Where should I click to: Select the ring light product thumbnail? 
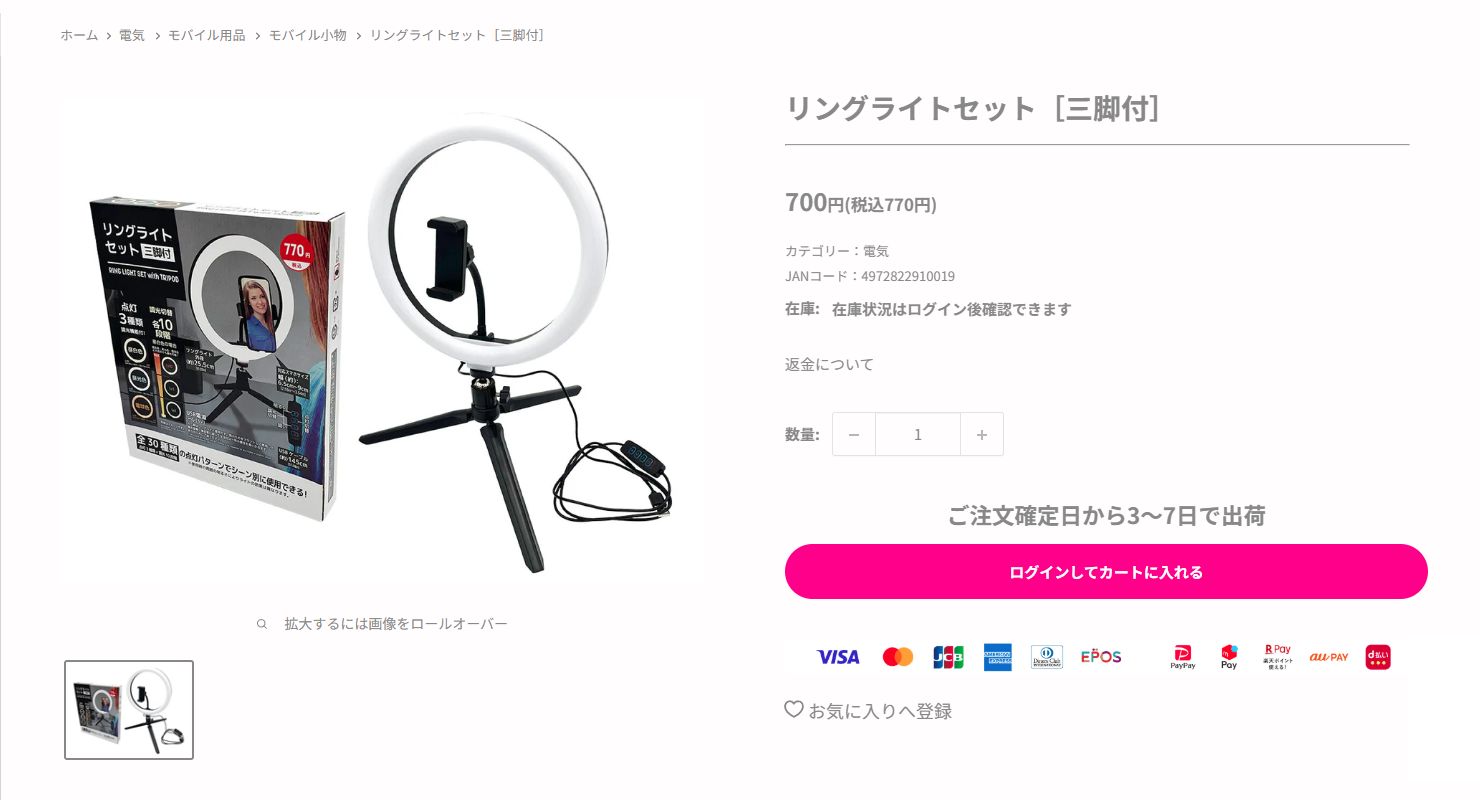(129, 710)
